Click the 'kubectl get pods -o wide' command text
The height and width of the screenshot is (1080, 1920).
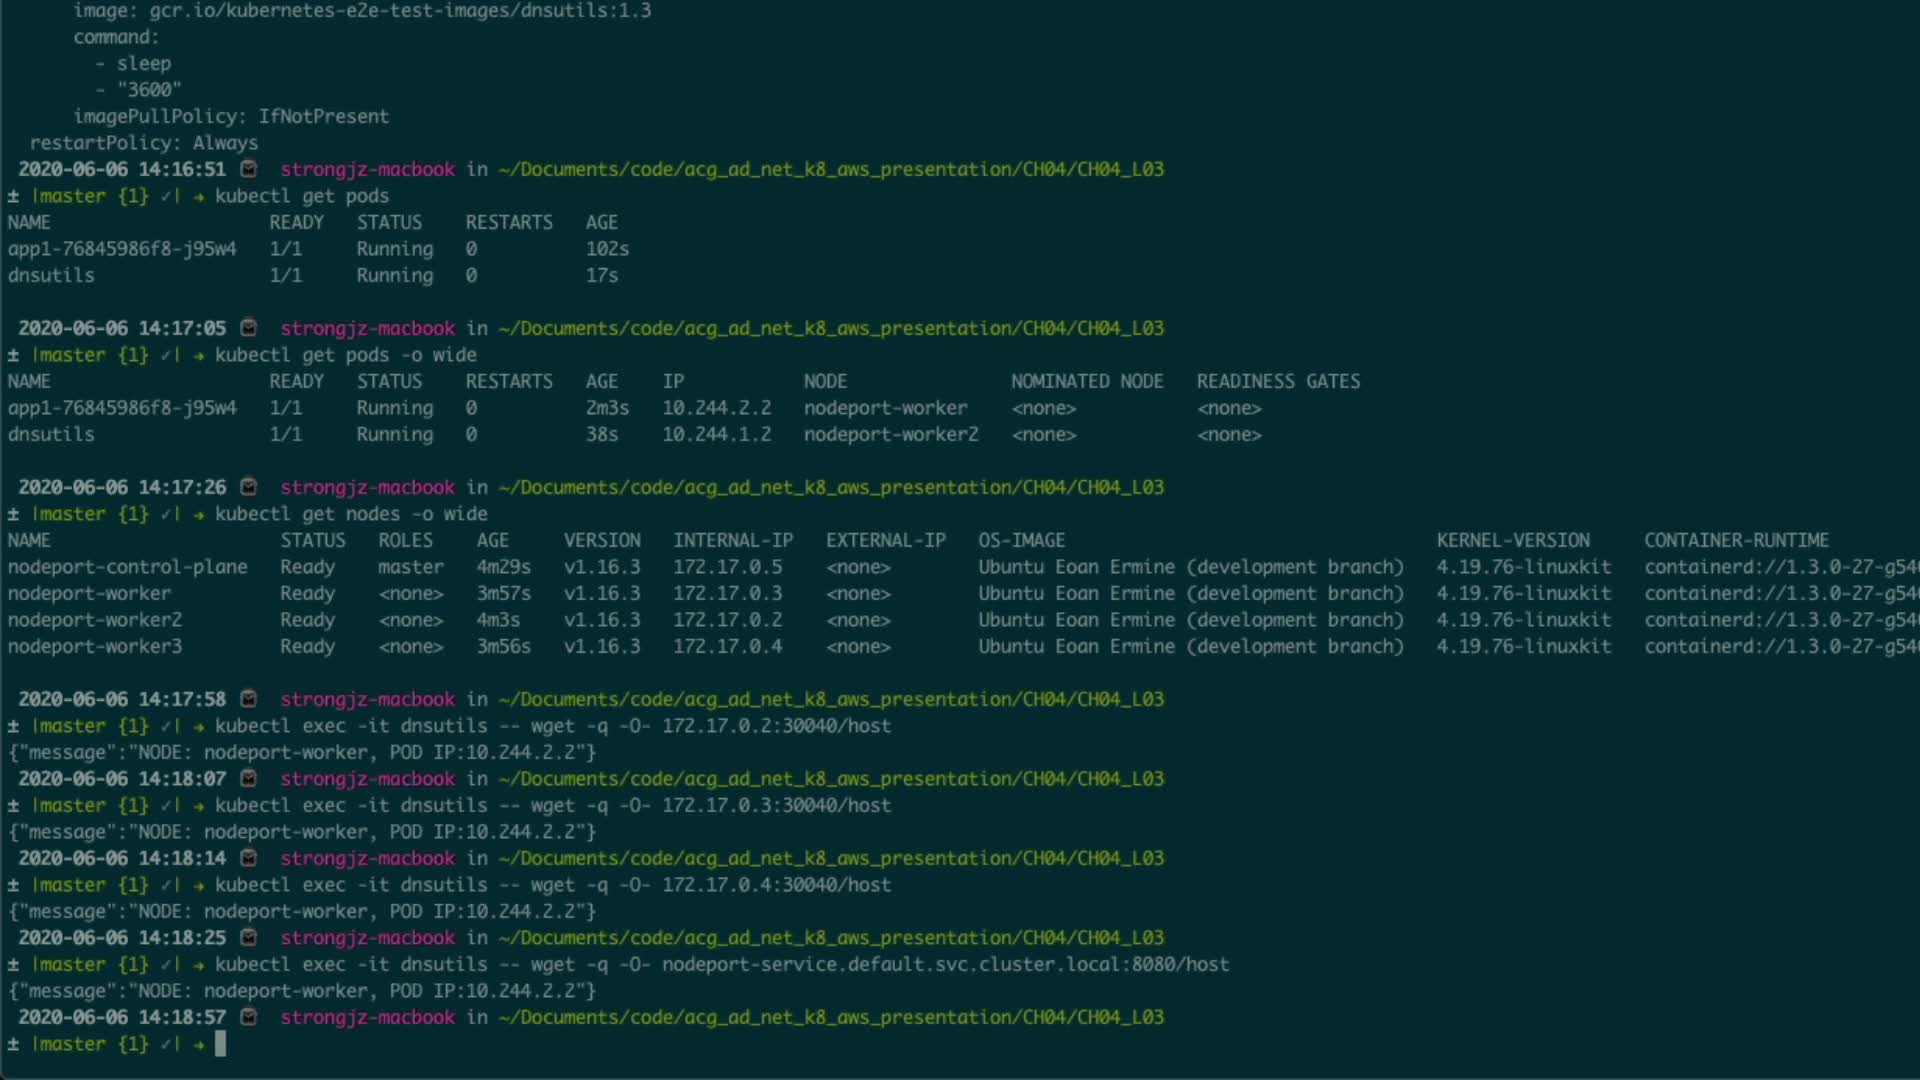point(345,355)
